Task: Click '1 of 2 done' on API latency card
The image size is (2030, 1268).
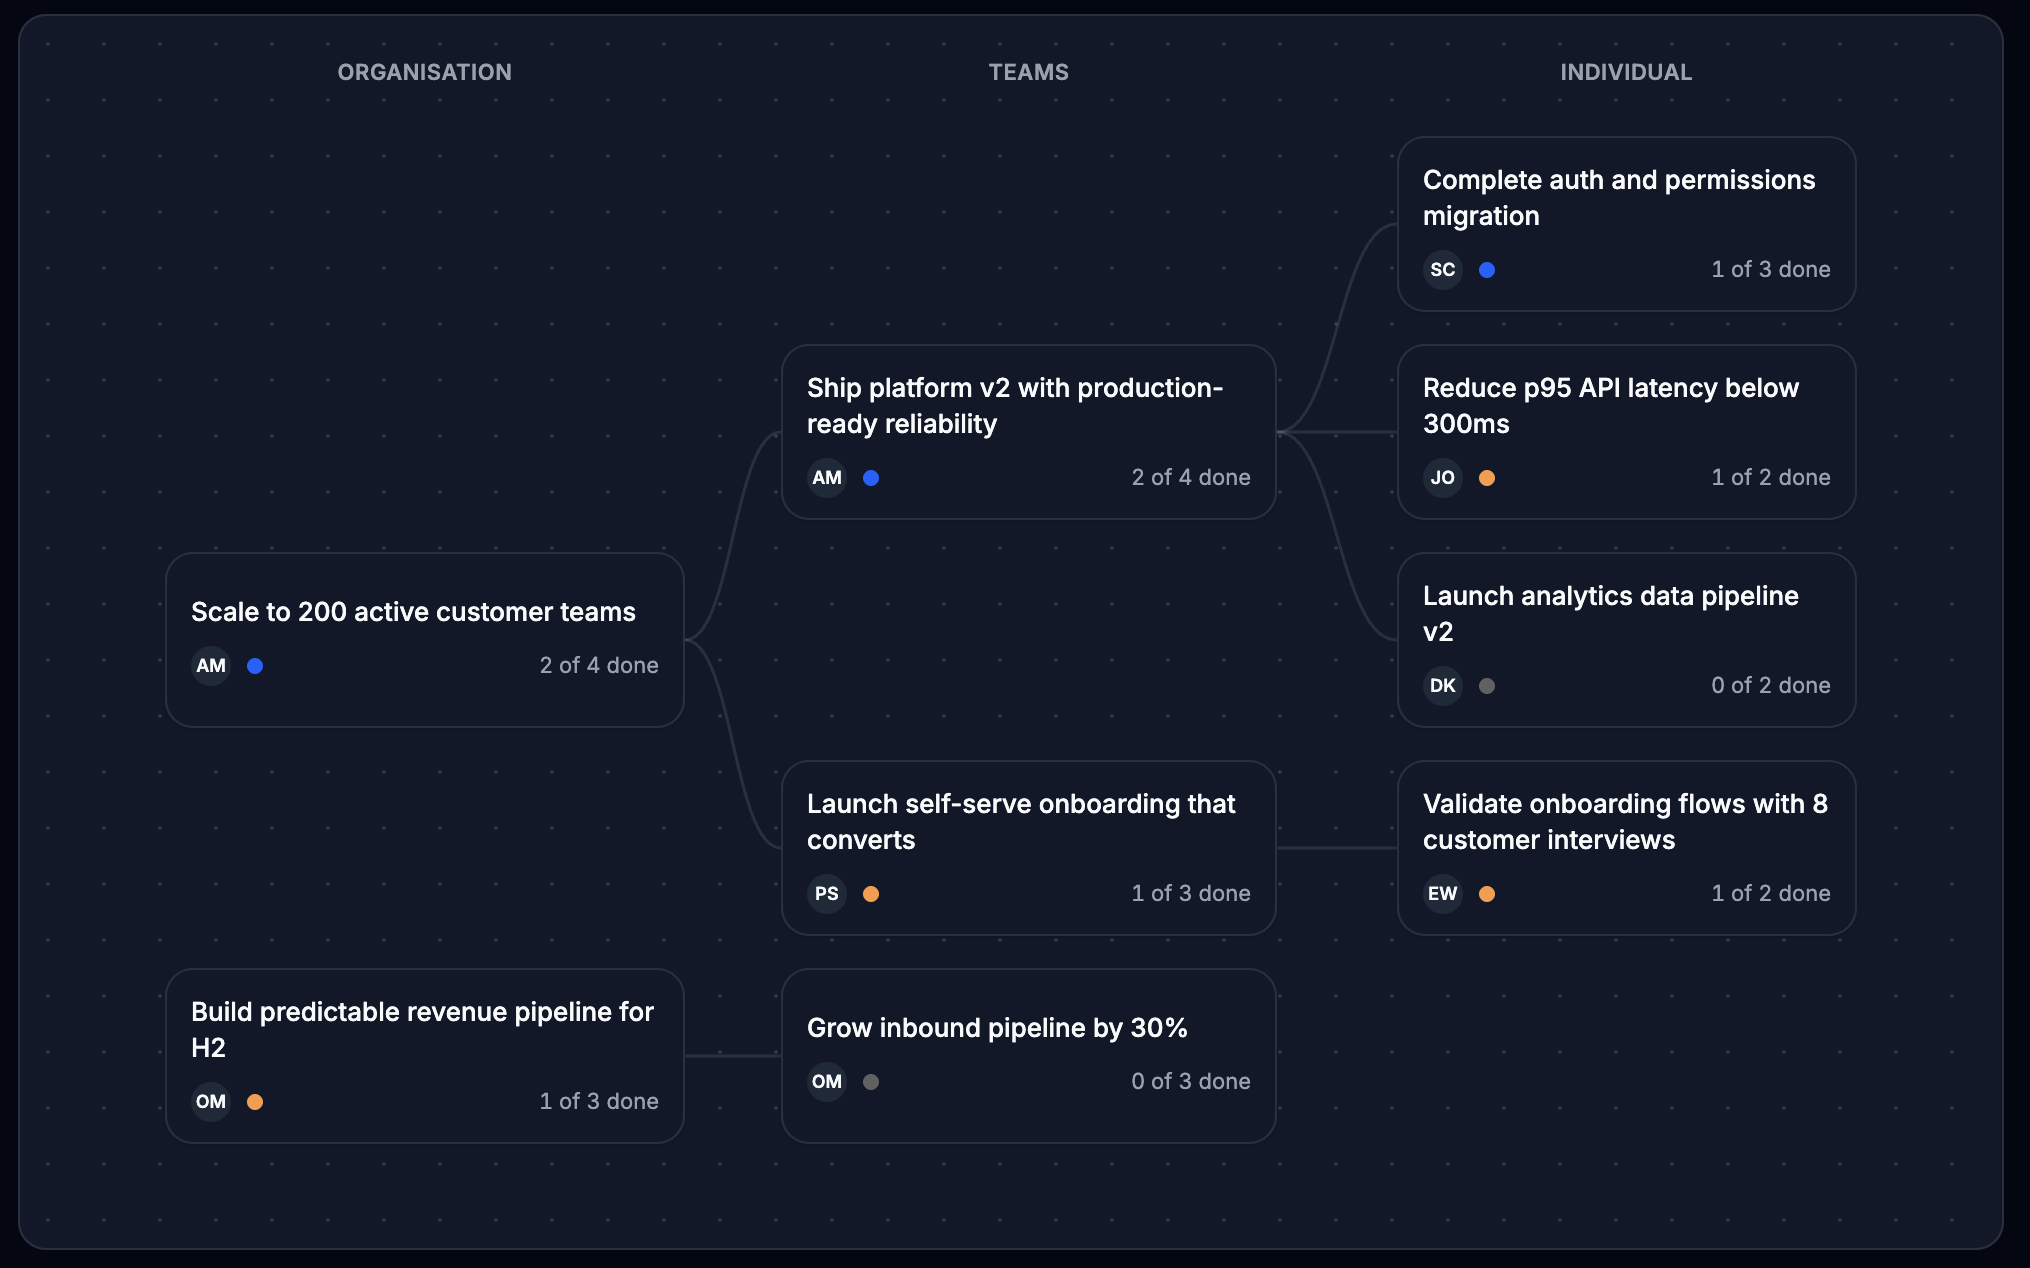Action: (x=1771, y=478)
